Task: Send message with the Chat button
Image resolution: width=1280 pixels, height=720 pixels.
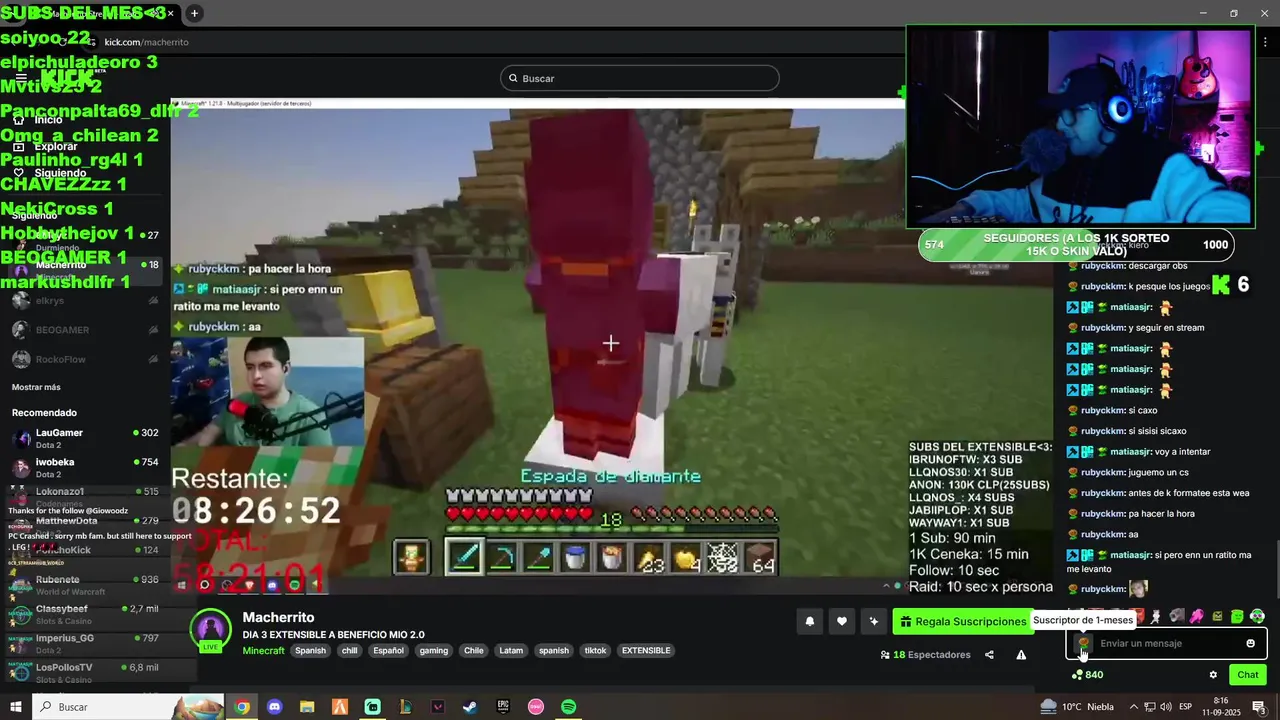Action: coord(1248,675)
